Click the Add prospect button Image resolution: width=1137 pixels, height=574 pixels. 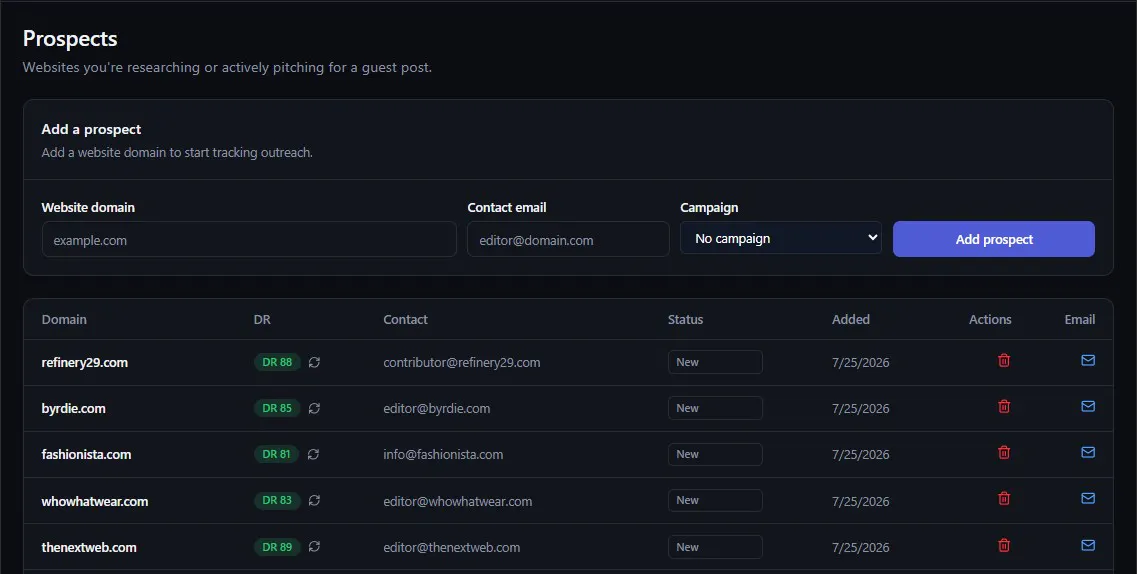[x=993, y=239]
